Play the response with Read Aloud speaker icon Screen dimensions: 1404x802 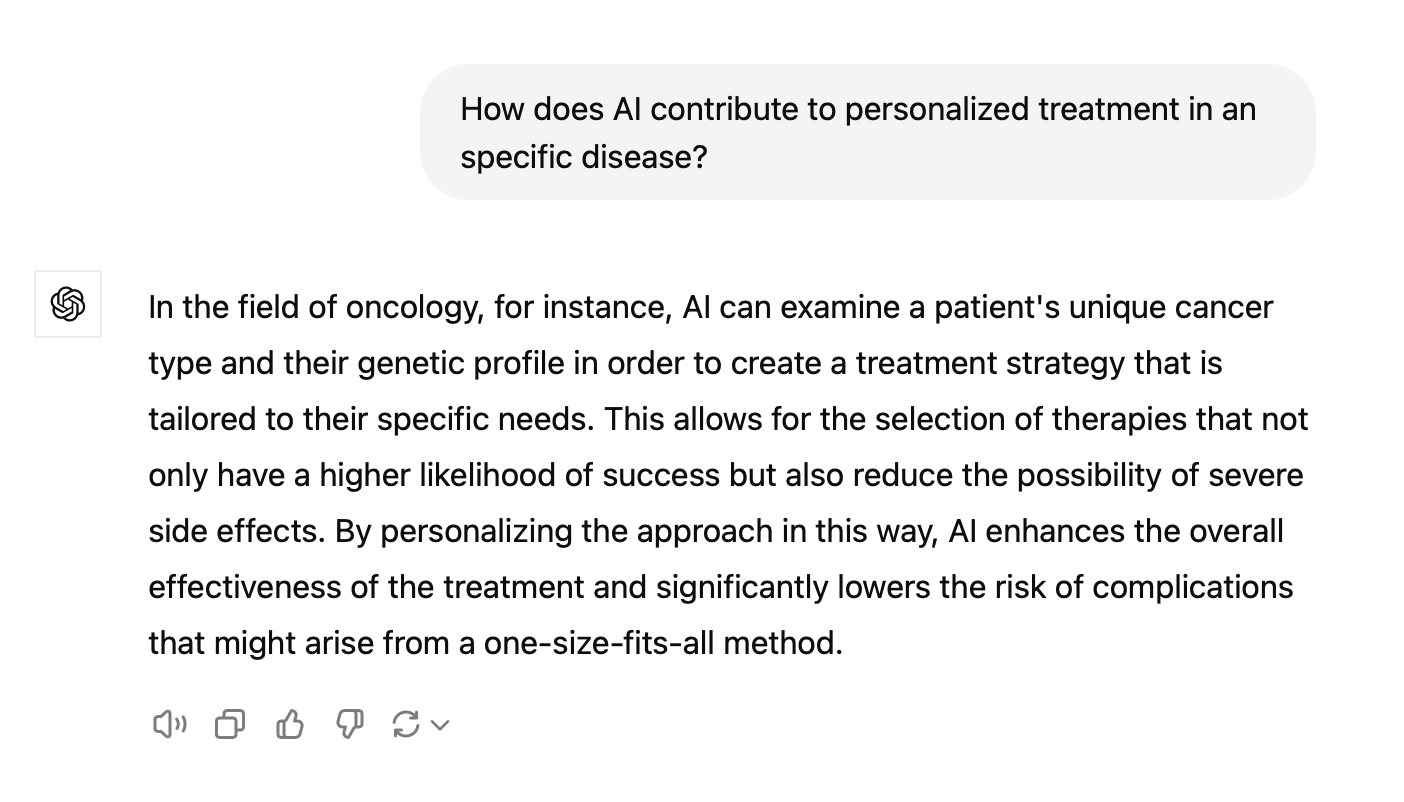click(169, 724)
